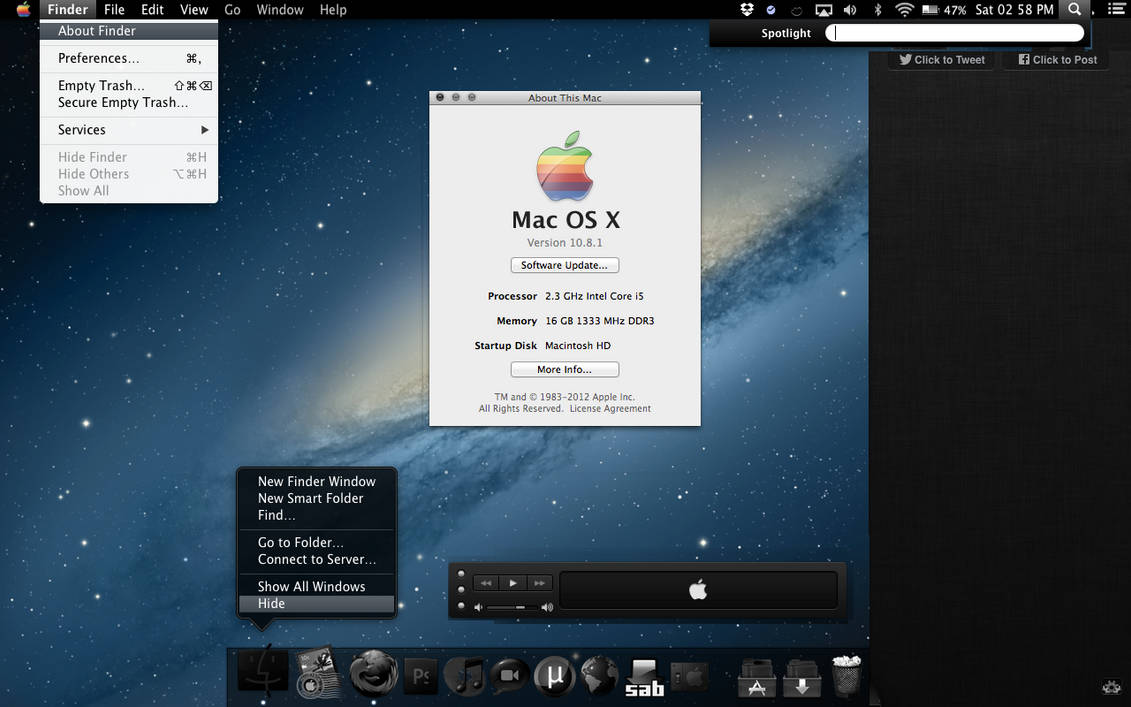Open the Window menu
Image resolution: width=1131 pixels, height=707 pixels.
pyautogui.click(x=280, y=9)
